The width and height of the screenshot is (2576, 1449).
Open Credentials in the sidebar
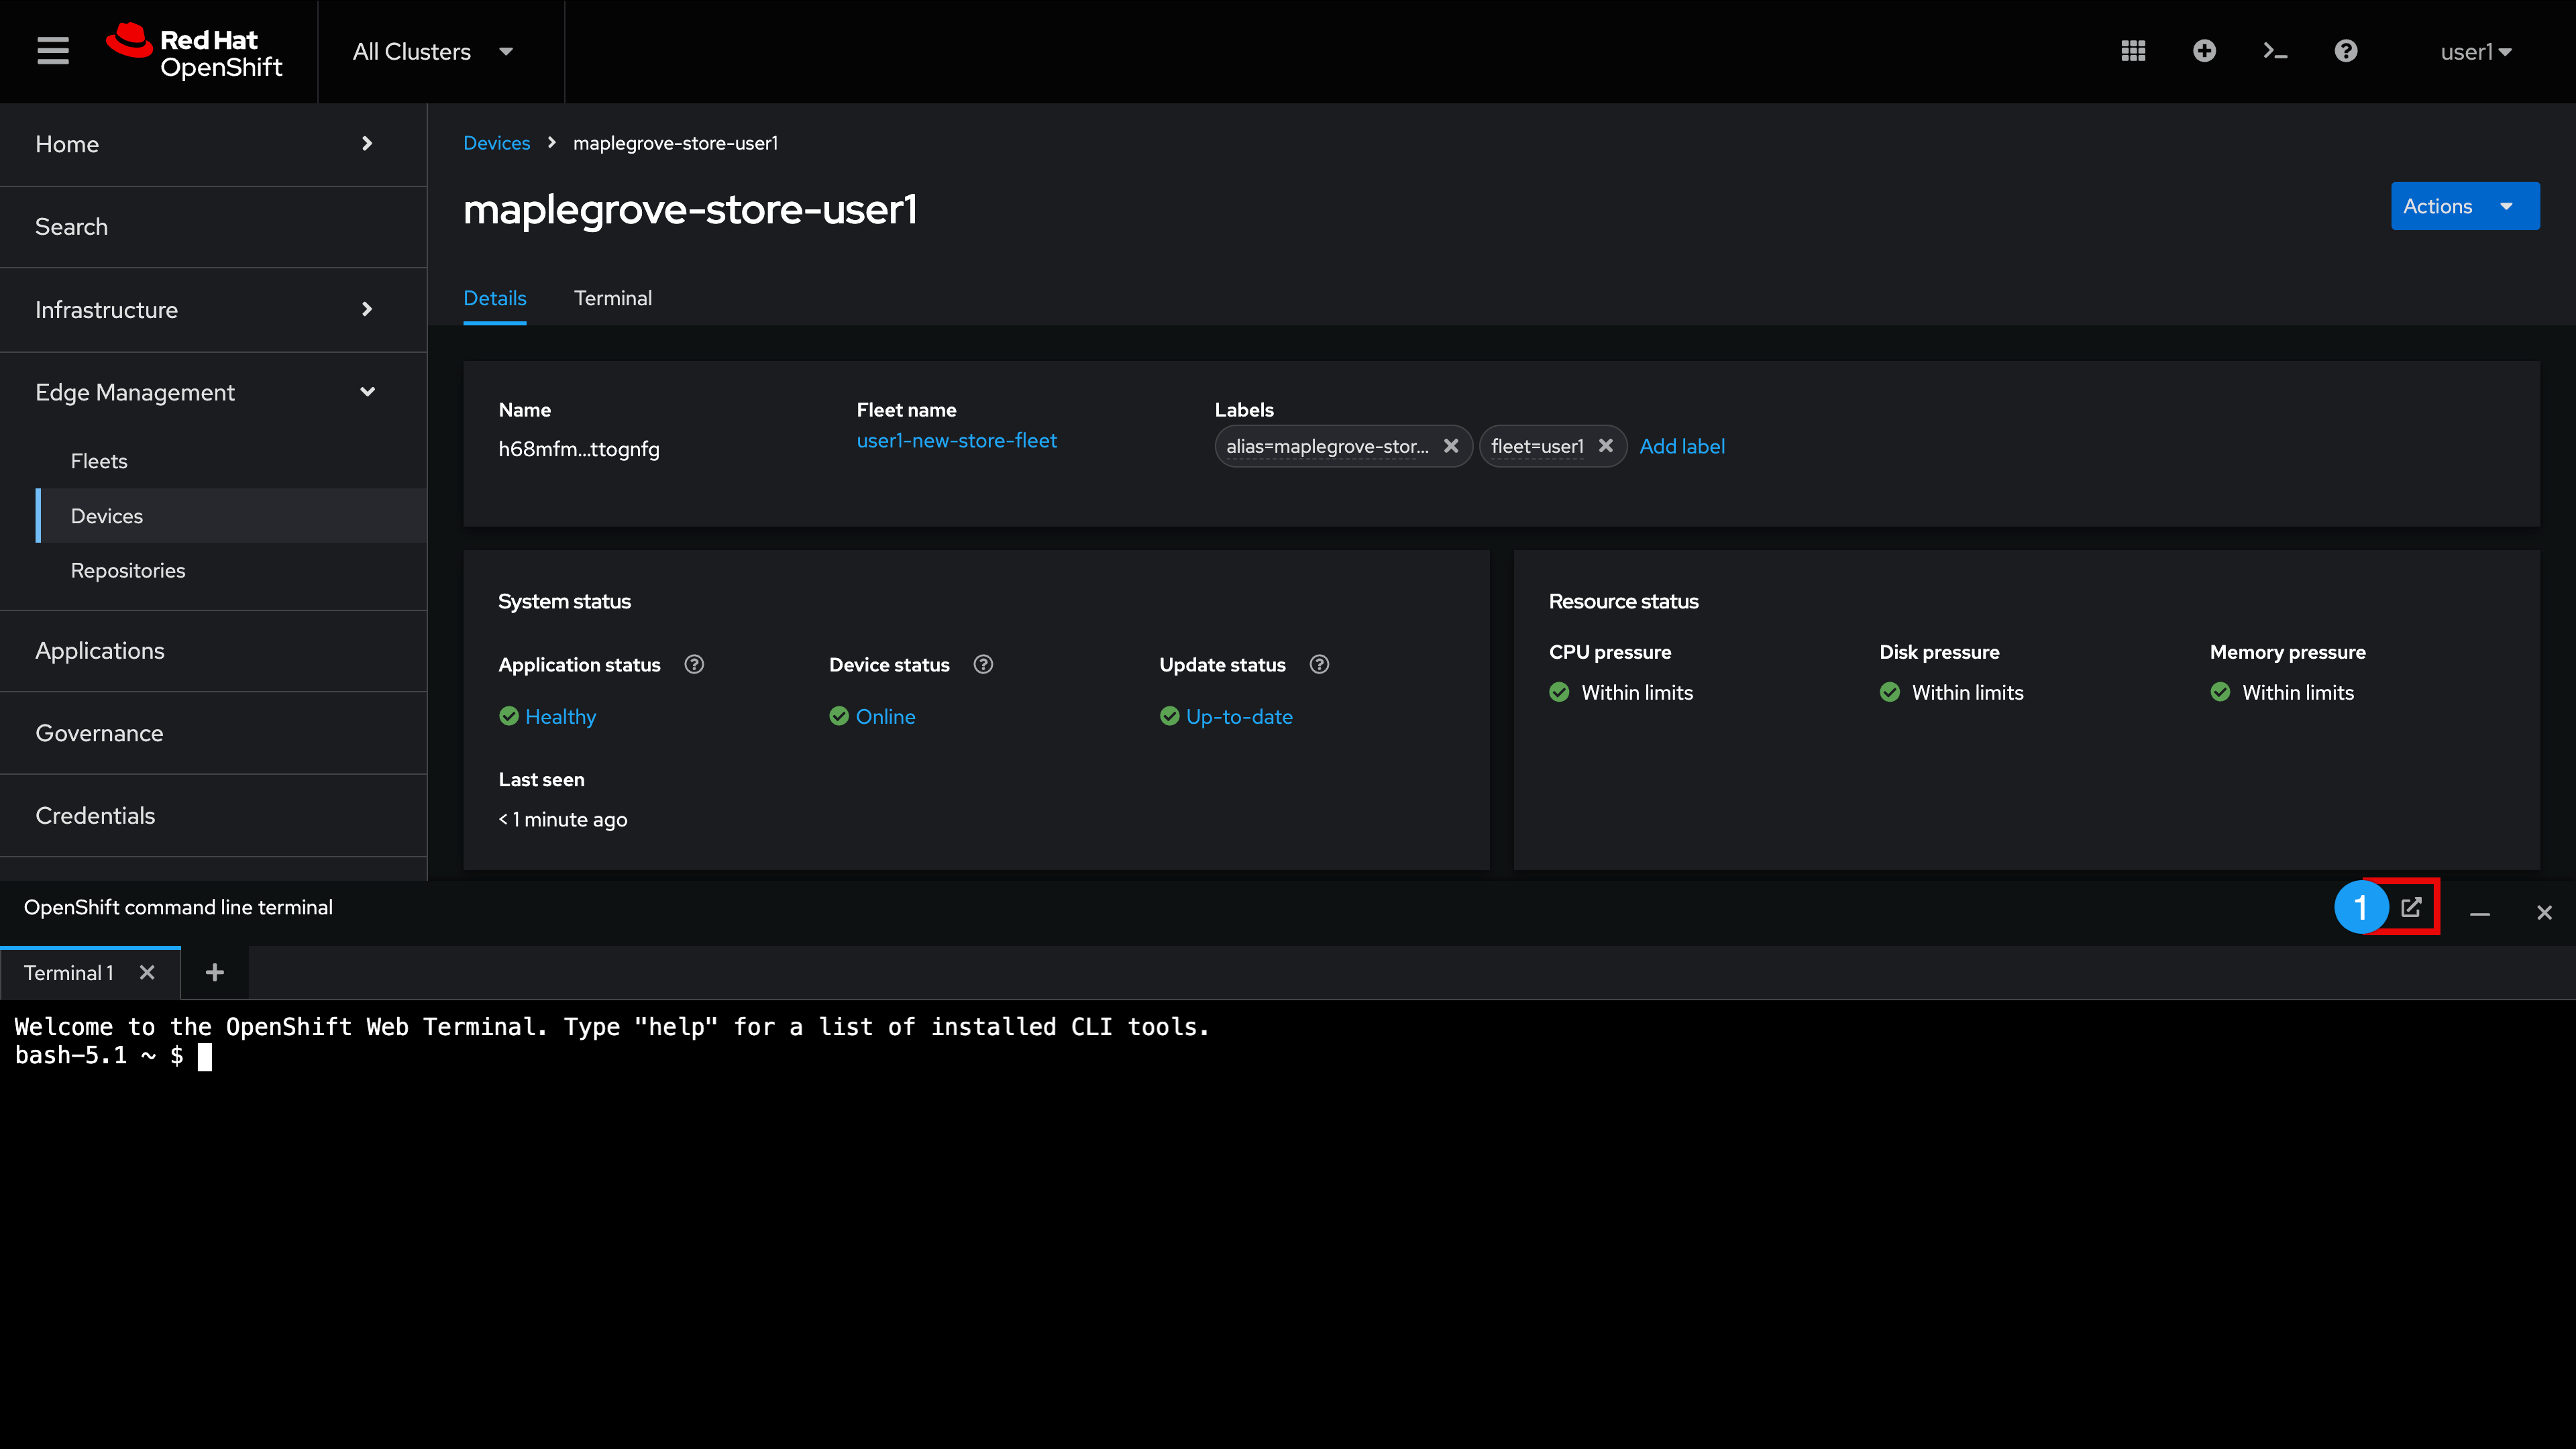coord(213,816)
